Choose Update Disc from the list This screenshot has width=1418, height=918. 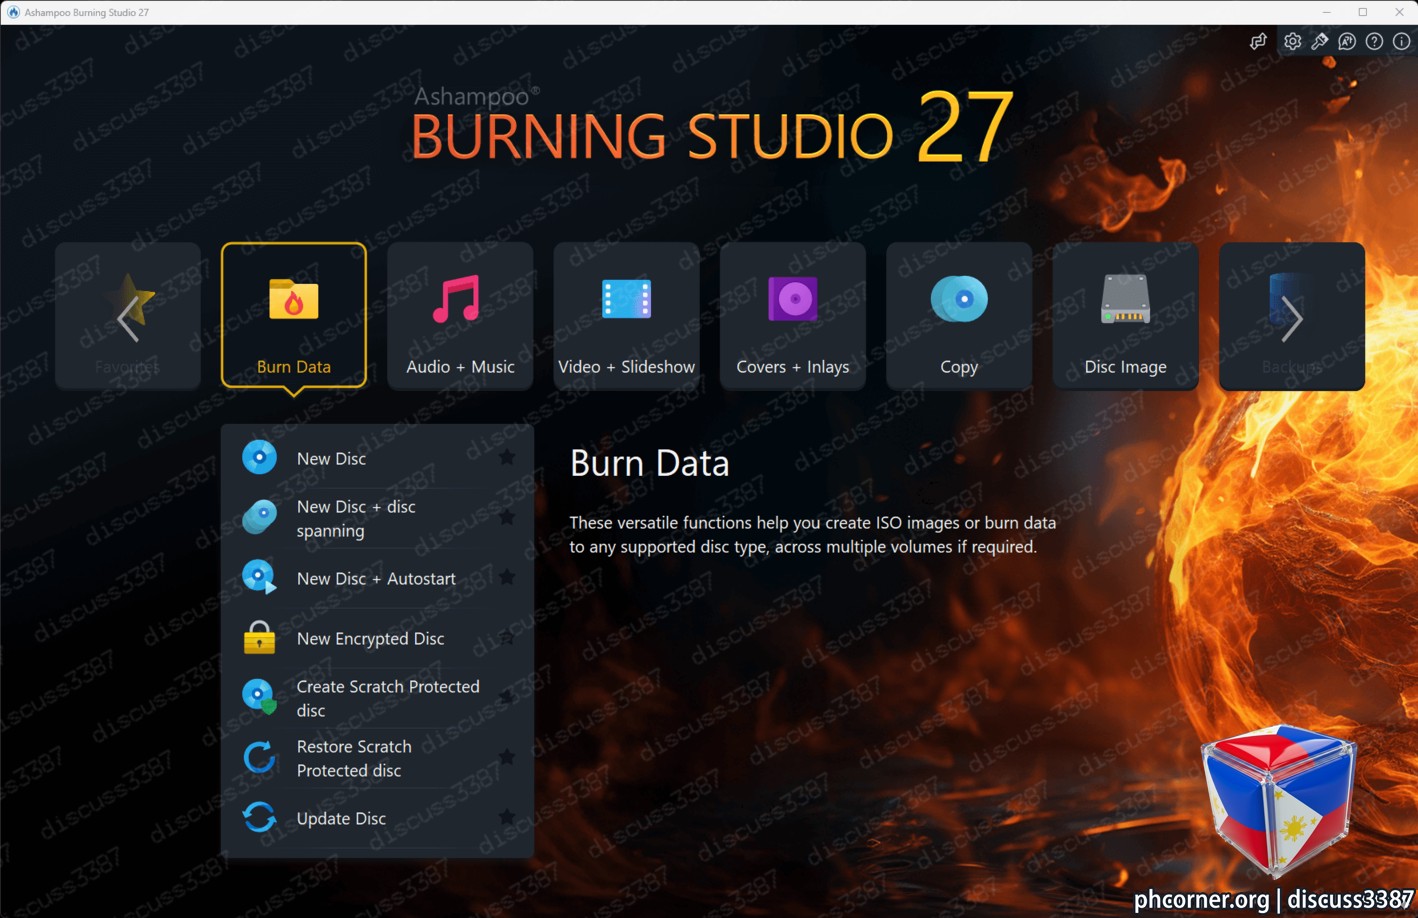point(378,818)
